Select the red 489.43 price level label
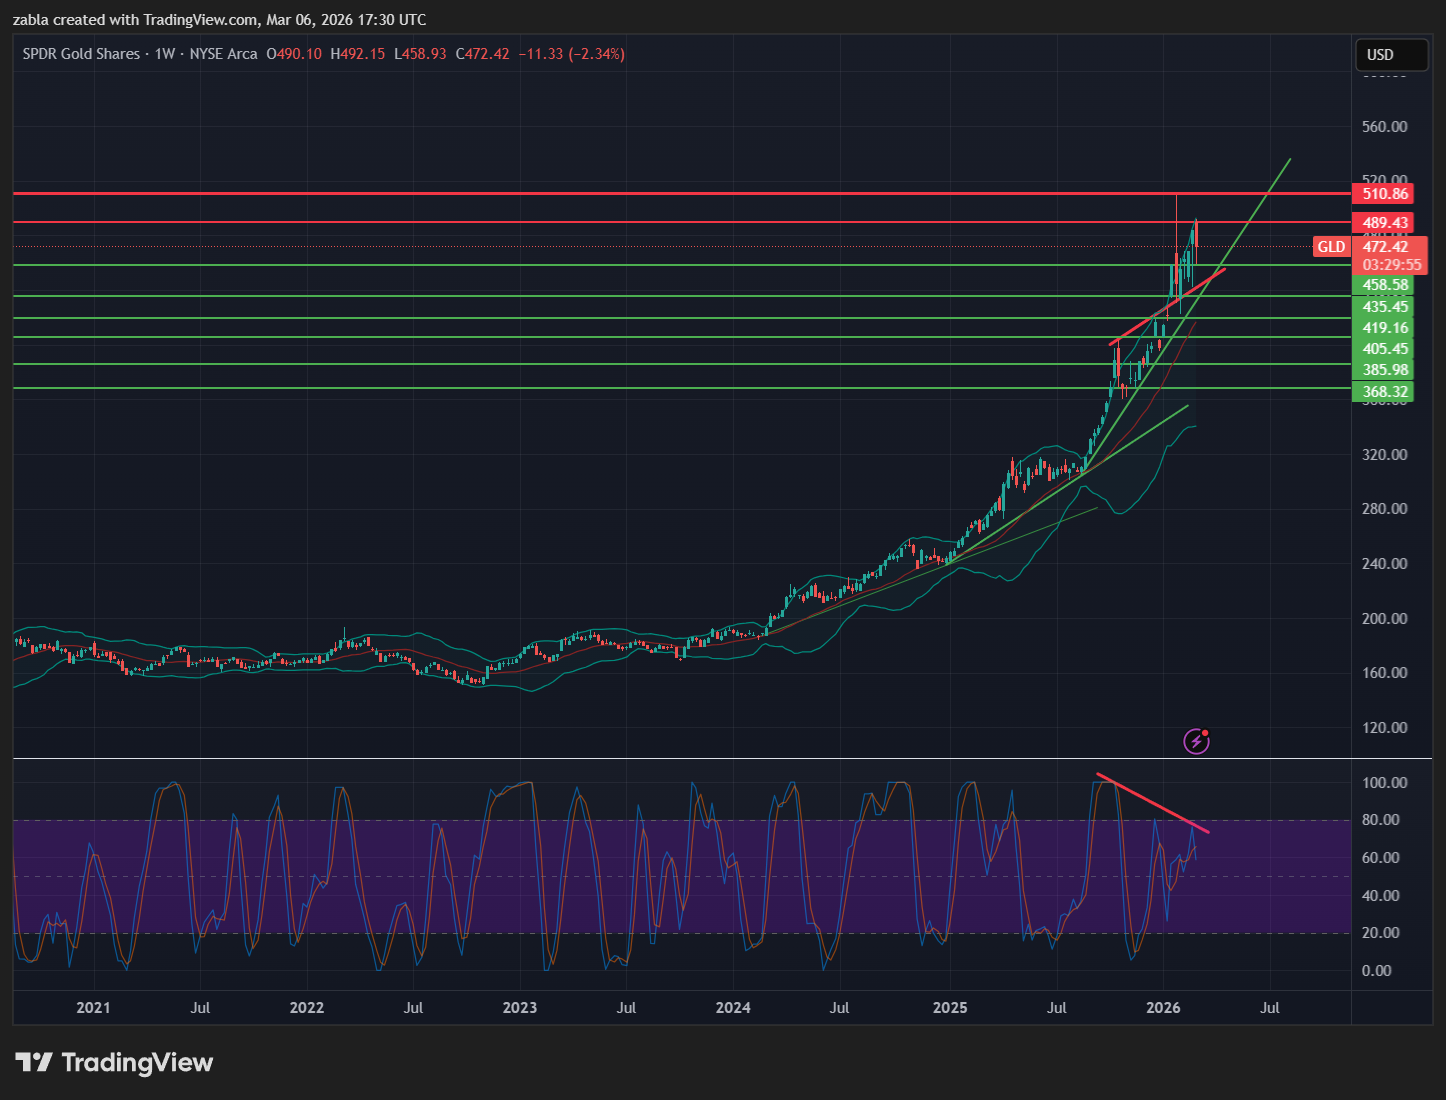Screen dimensions: 1446x1100 (x=1385, y=223)
